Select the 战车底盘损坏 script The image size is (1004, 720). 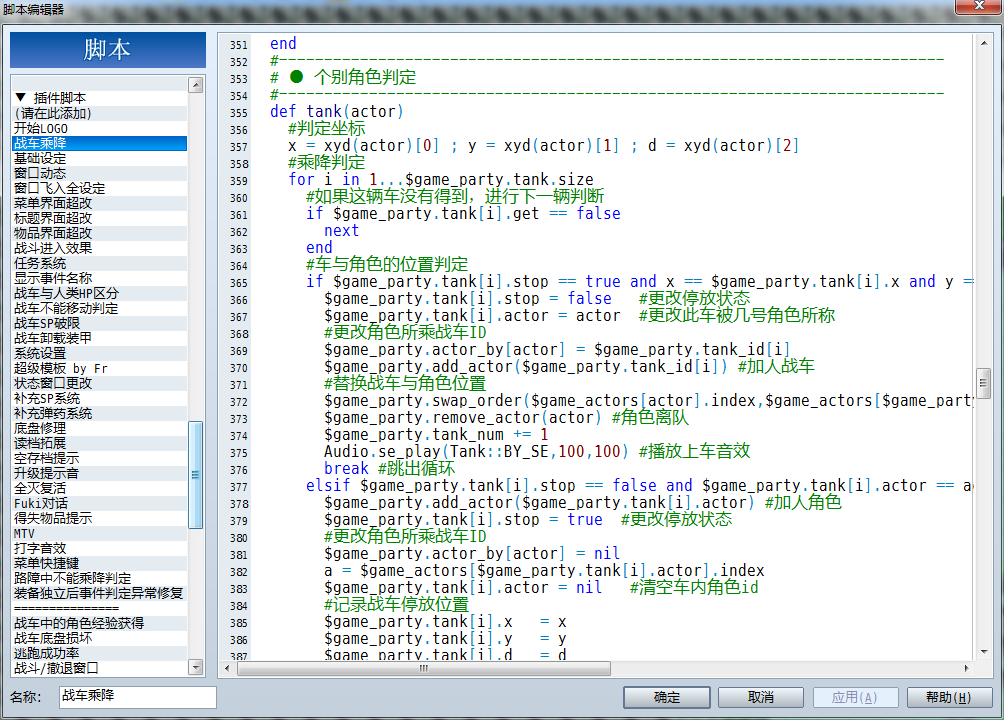click(99, 638)
